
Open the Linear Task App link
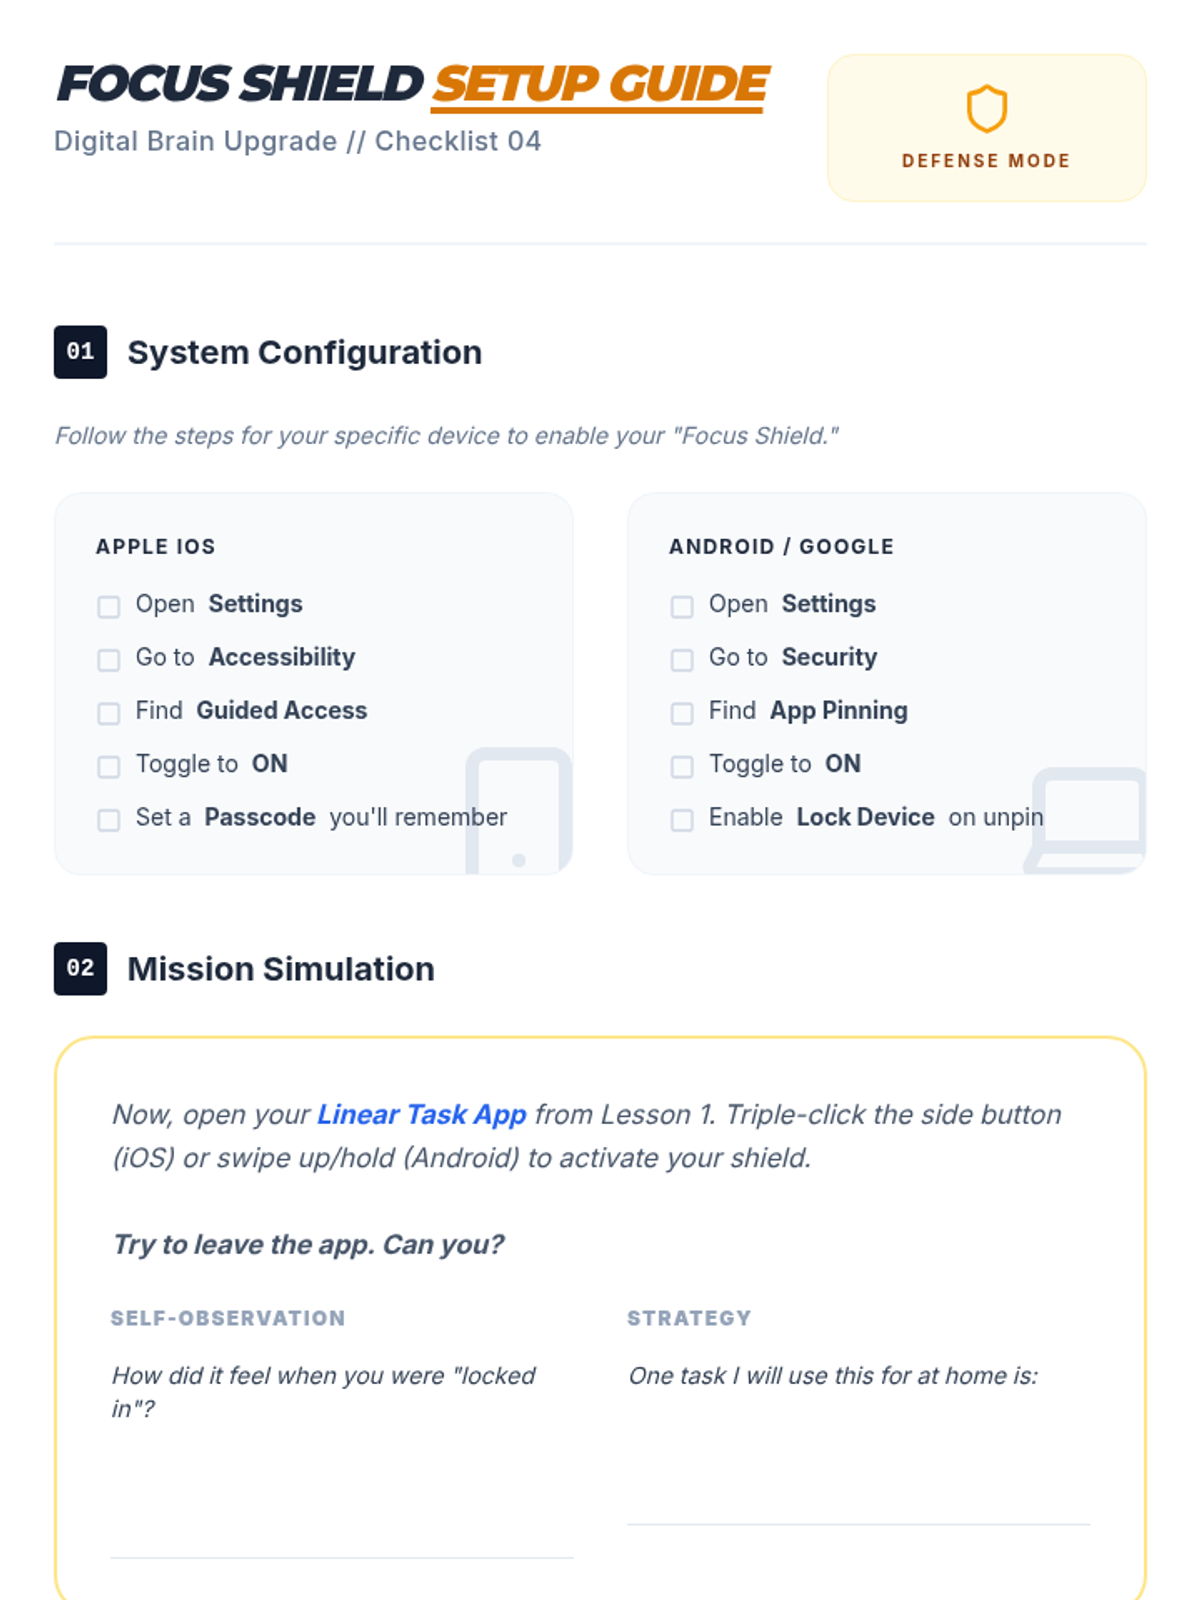click(421, 1114)
